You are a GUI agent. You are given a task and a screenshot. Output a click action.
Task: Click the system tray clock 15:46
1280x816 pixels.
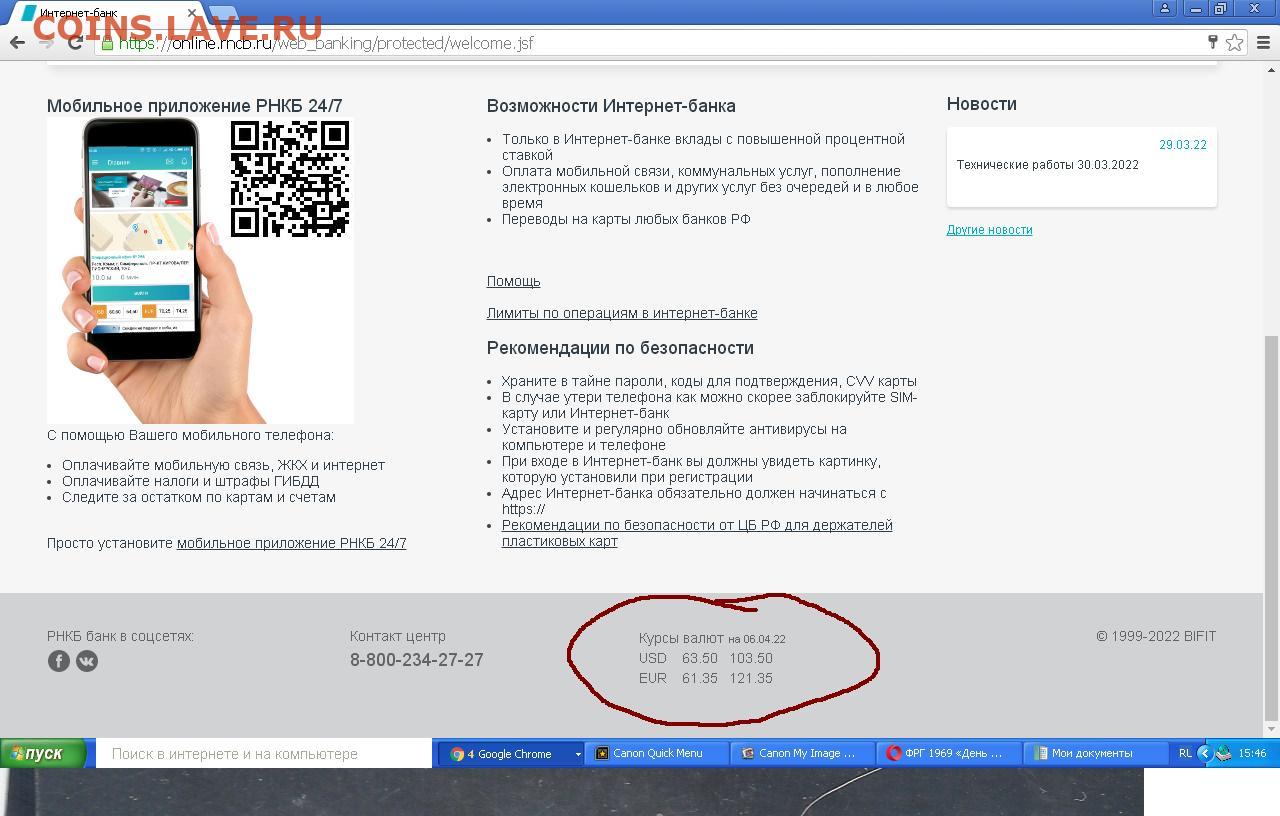pyautogui.click(x=1252, y=753)
